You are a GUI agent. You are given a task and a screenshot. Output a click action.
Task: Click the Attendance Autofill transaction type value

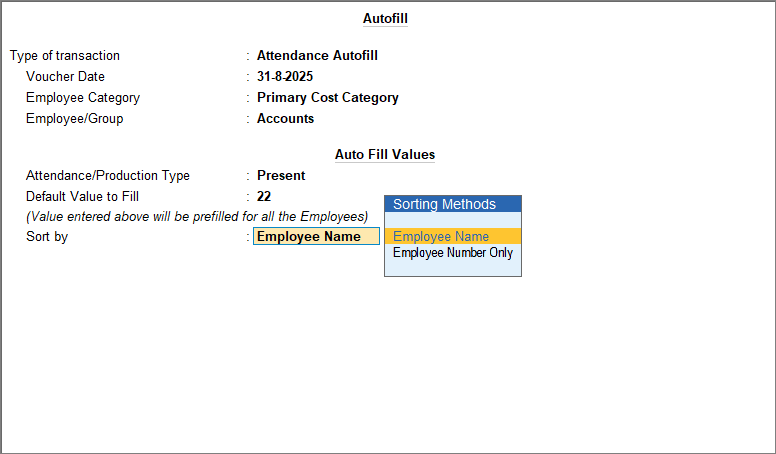(317, 56)
